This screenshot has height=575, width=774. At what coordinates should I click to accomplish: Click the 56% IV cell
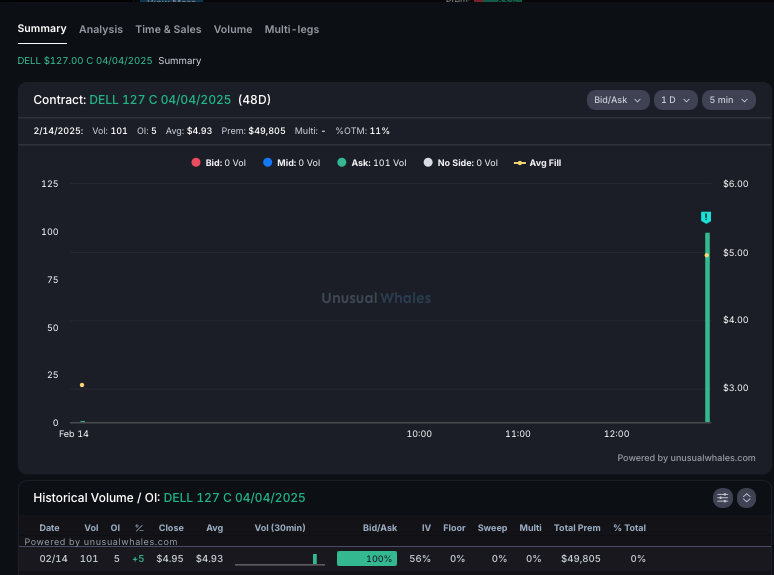click(x=420, y=559)
